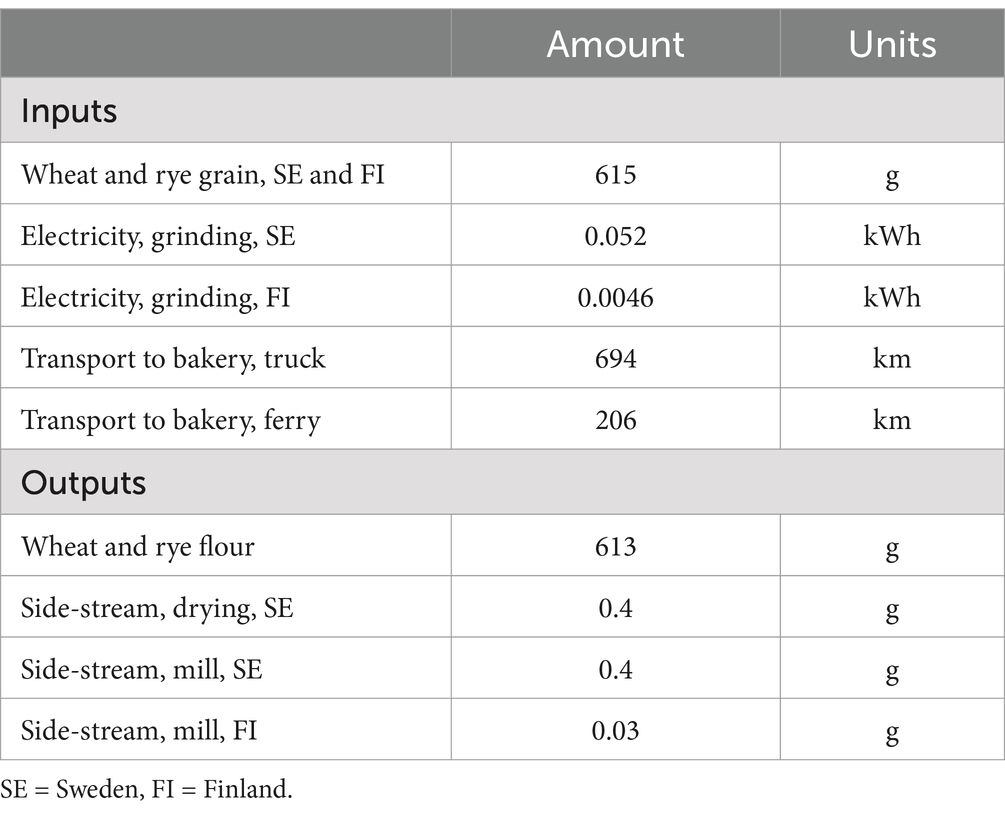
Task: Select the Inputs section heading
Action: [69, 111]
